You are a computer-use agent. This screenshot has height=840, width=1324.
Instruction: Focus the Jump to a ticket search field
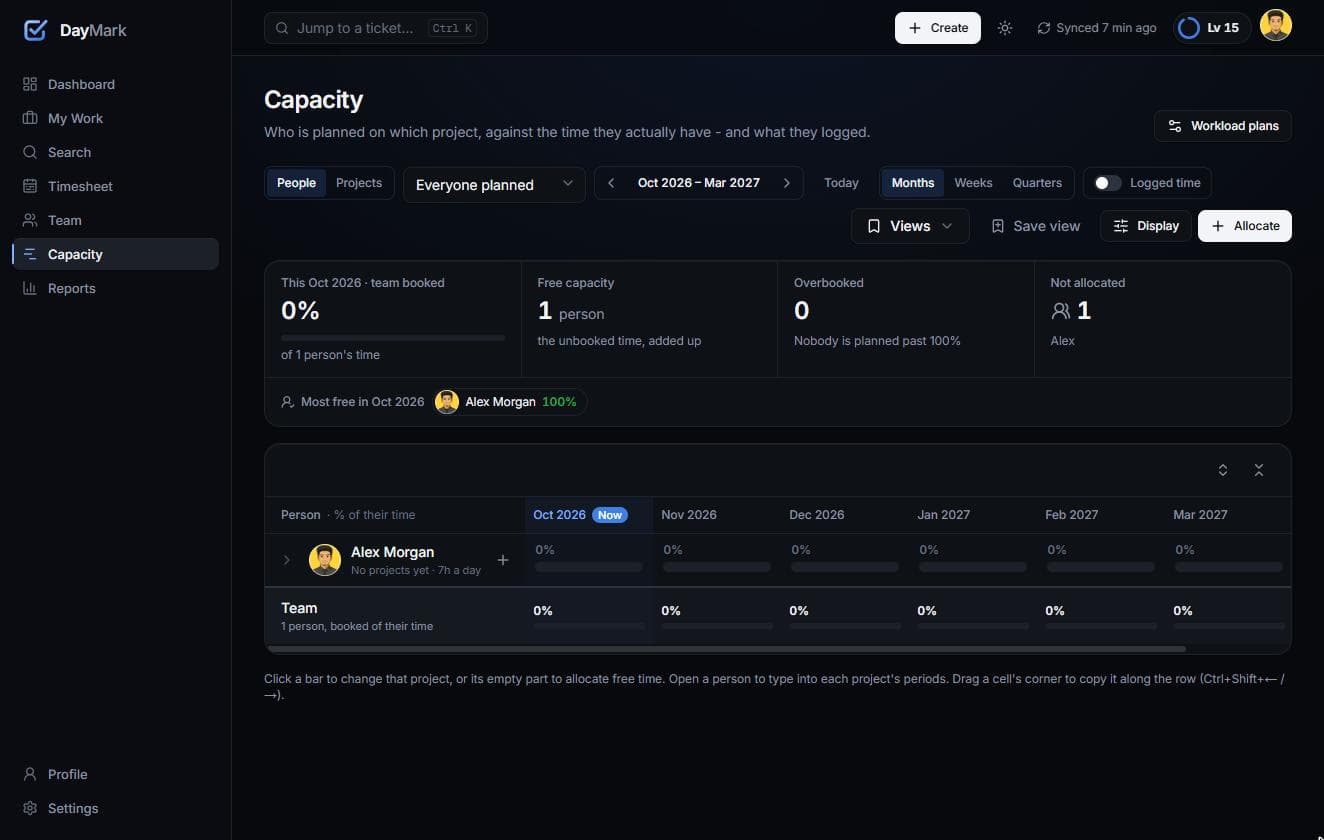point(376,28)
